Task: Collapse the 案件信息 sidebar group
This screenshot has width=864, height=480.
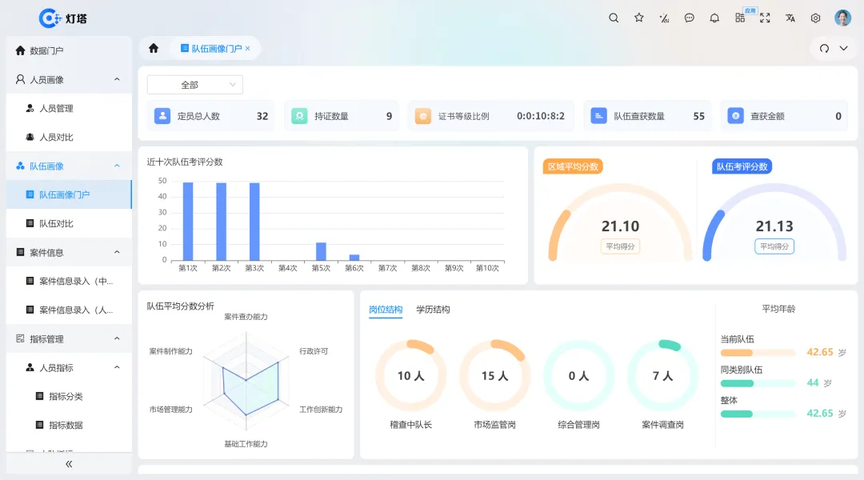Action: click(117, 252)
